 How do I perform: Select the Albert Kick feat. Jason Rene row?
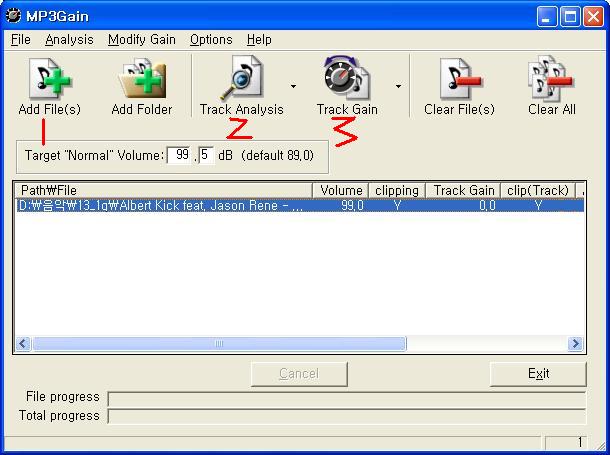[x=300, y=205]
